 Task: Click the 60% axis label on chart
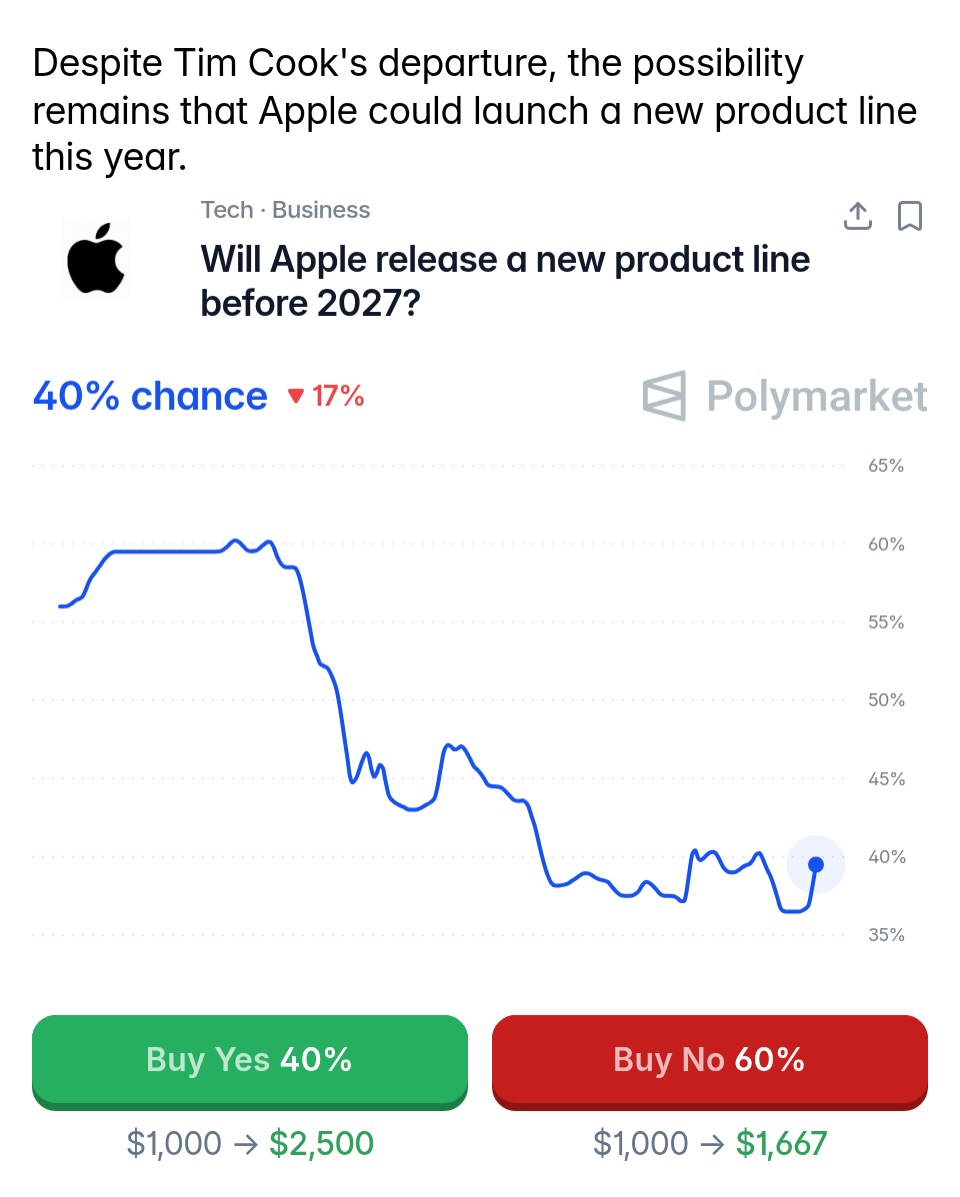pos(884,545)
